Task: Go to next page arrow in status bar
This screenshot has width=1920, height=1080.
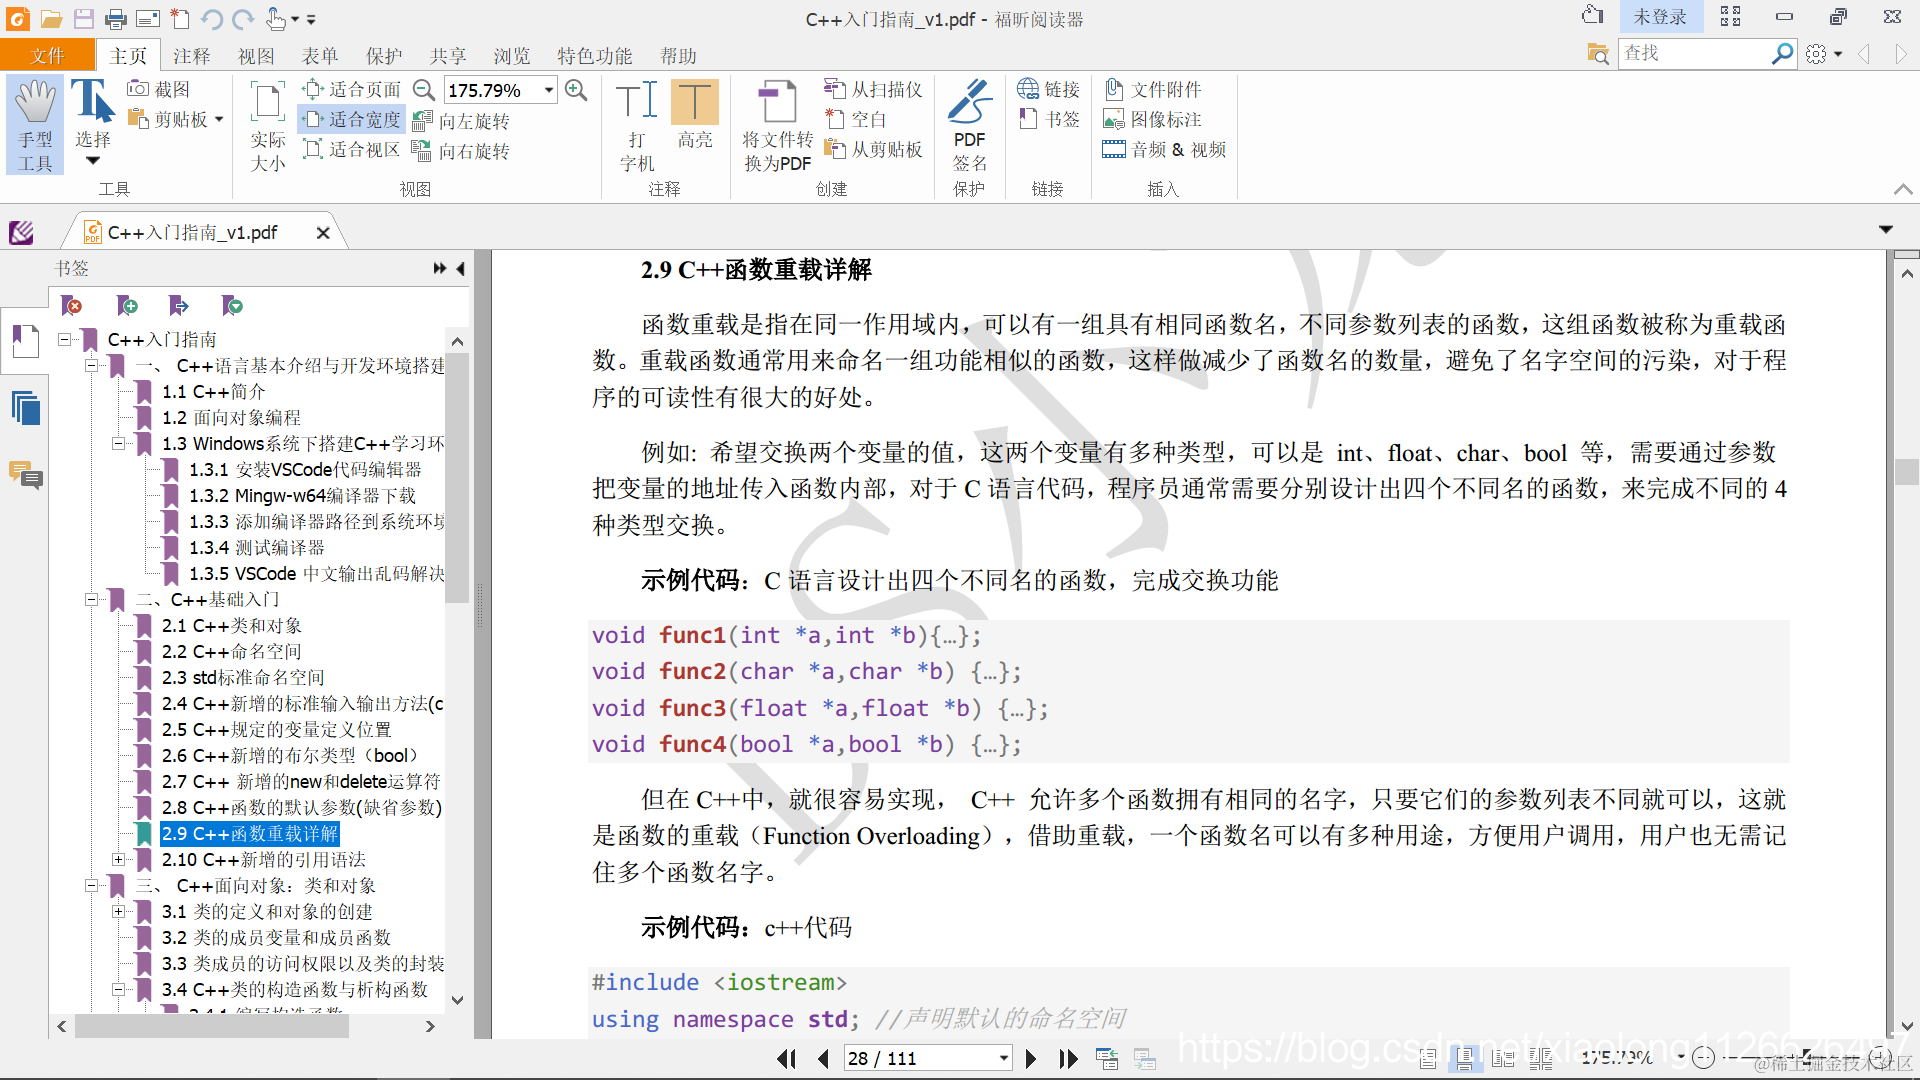Action: [1031, 1058]
